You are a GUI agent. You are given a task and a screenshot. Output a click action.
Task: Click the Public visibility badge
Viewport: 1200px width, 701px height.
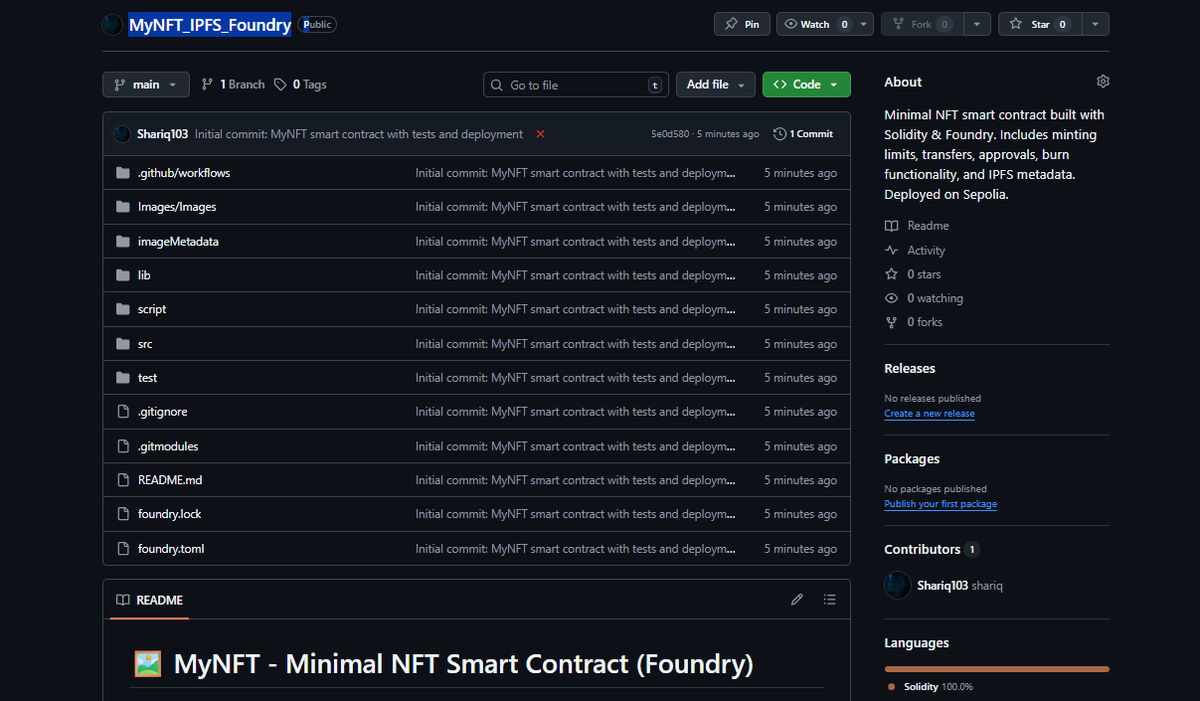317,25
